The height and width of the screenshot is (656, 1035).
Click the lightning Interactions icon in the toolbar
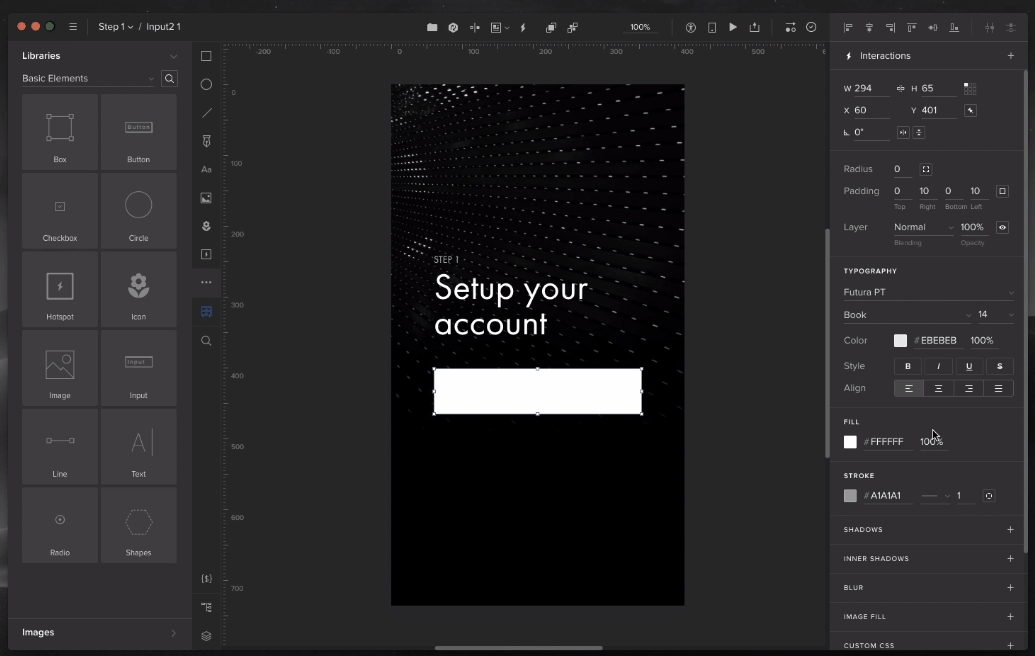coord(524,27)
